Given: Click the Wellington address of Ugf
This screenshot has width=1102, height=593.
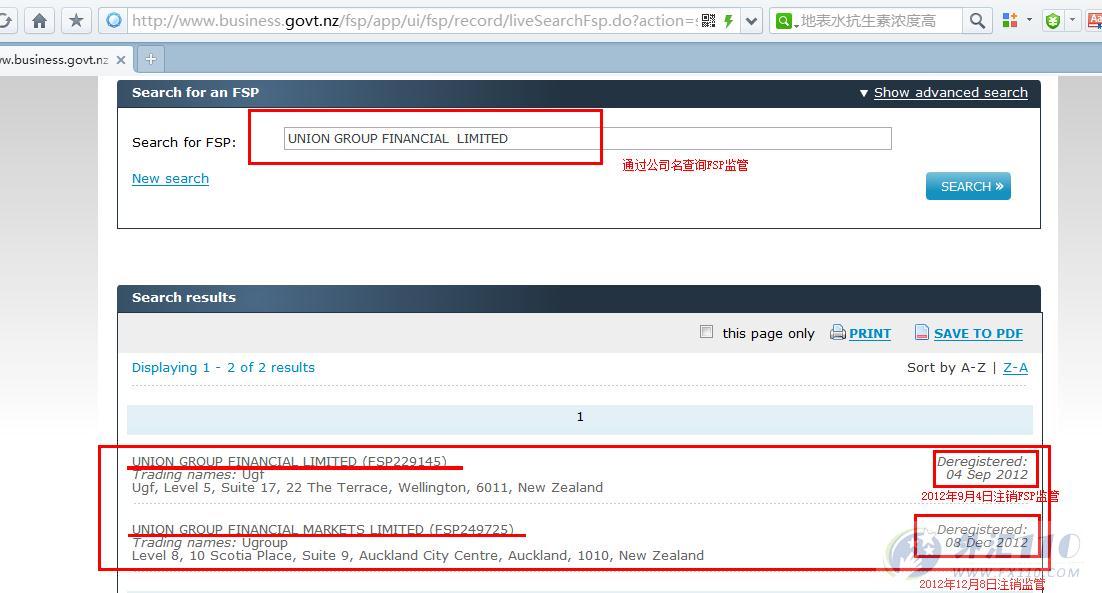Looking at the screenshot, I should pos(367,488).
